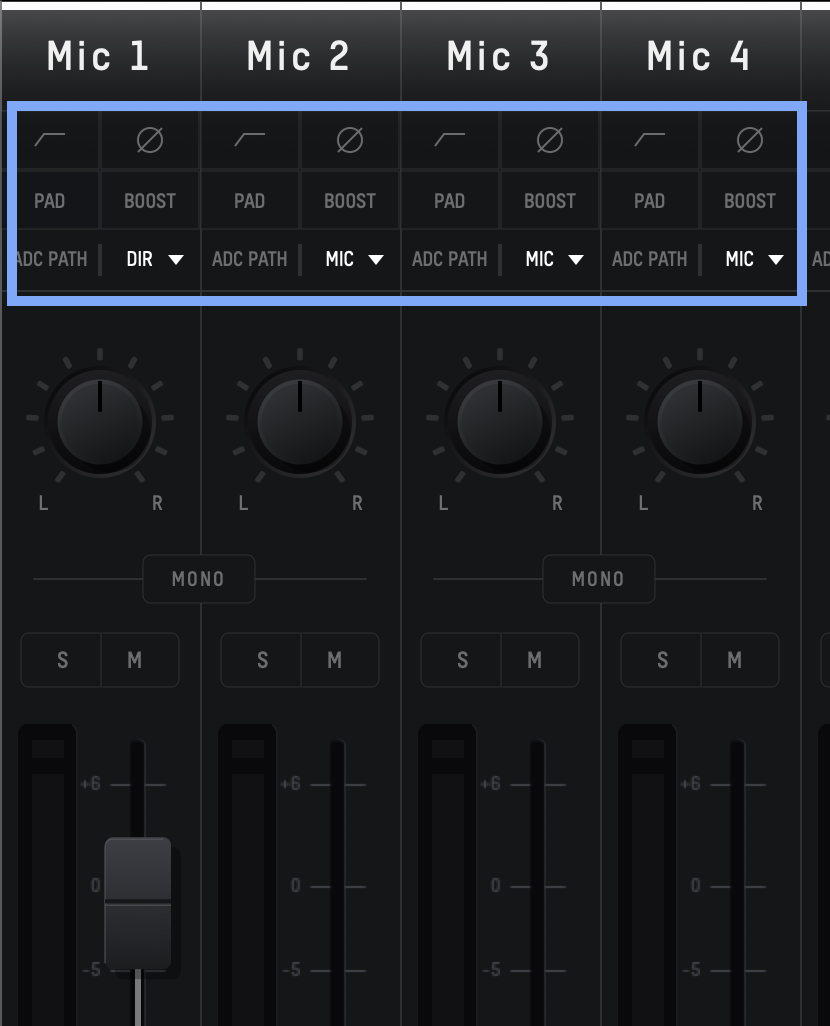
Task: Mute the Mic 3 channel
Action: click(540, 660)
